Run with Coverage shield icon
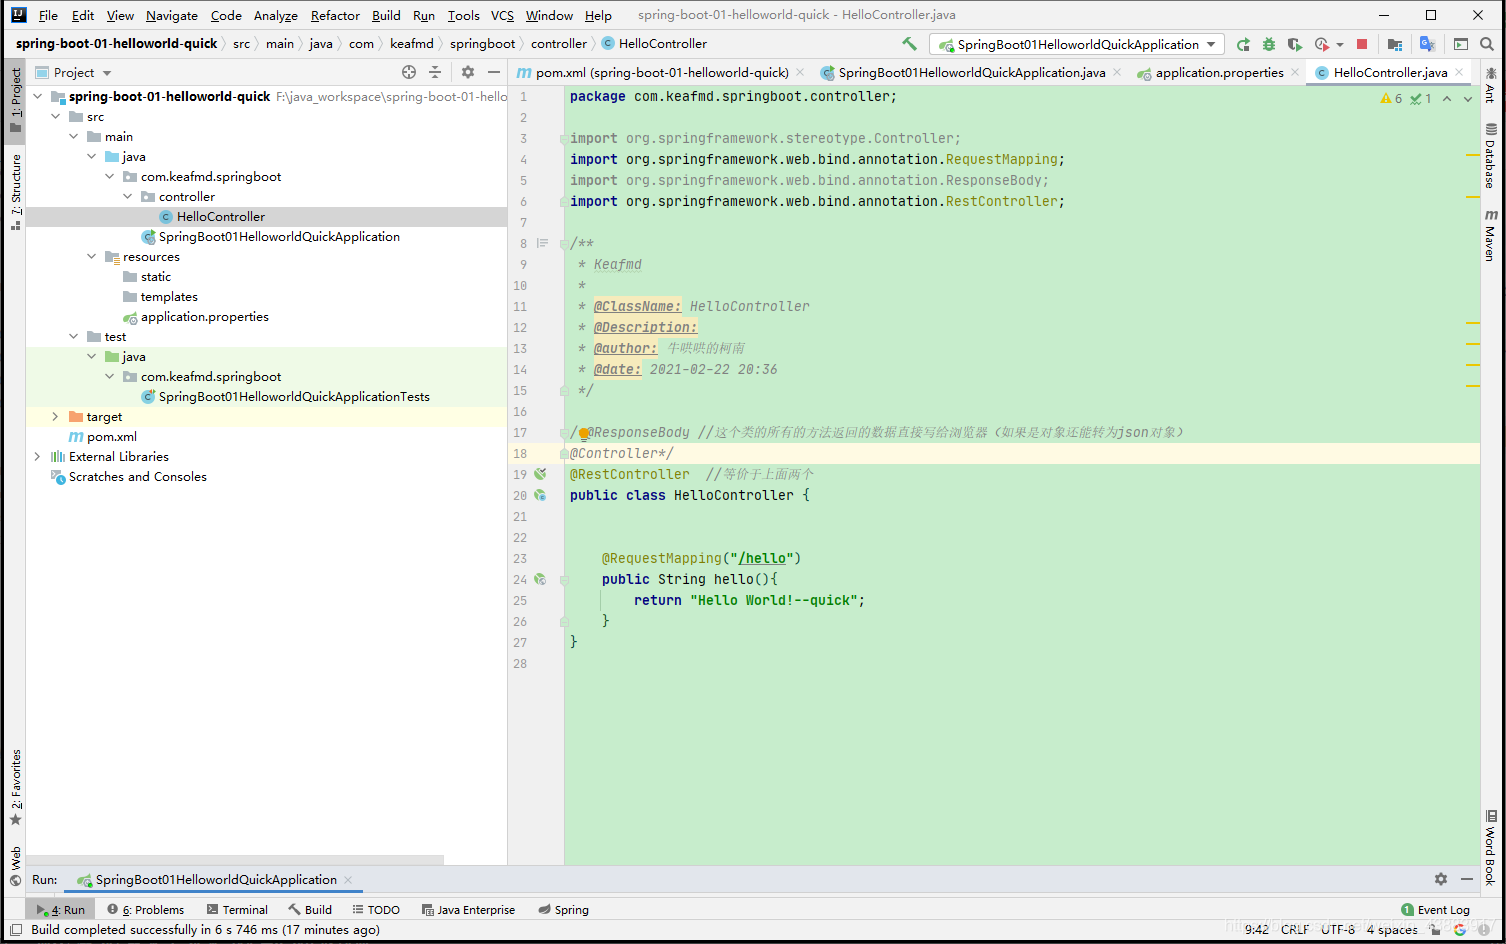The image size is (1506, 944). click(1295, 44)
